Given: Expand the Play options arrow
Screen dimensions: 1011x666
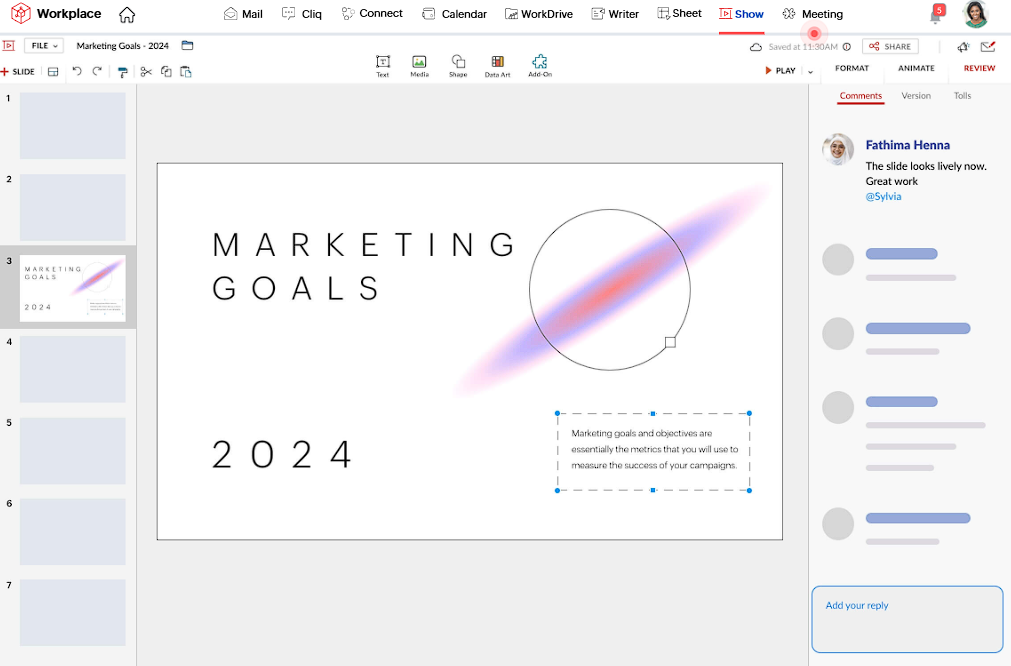Looking at the screenshot, I should tap(810, 72).
